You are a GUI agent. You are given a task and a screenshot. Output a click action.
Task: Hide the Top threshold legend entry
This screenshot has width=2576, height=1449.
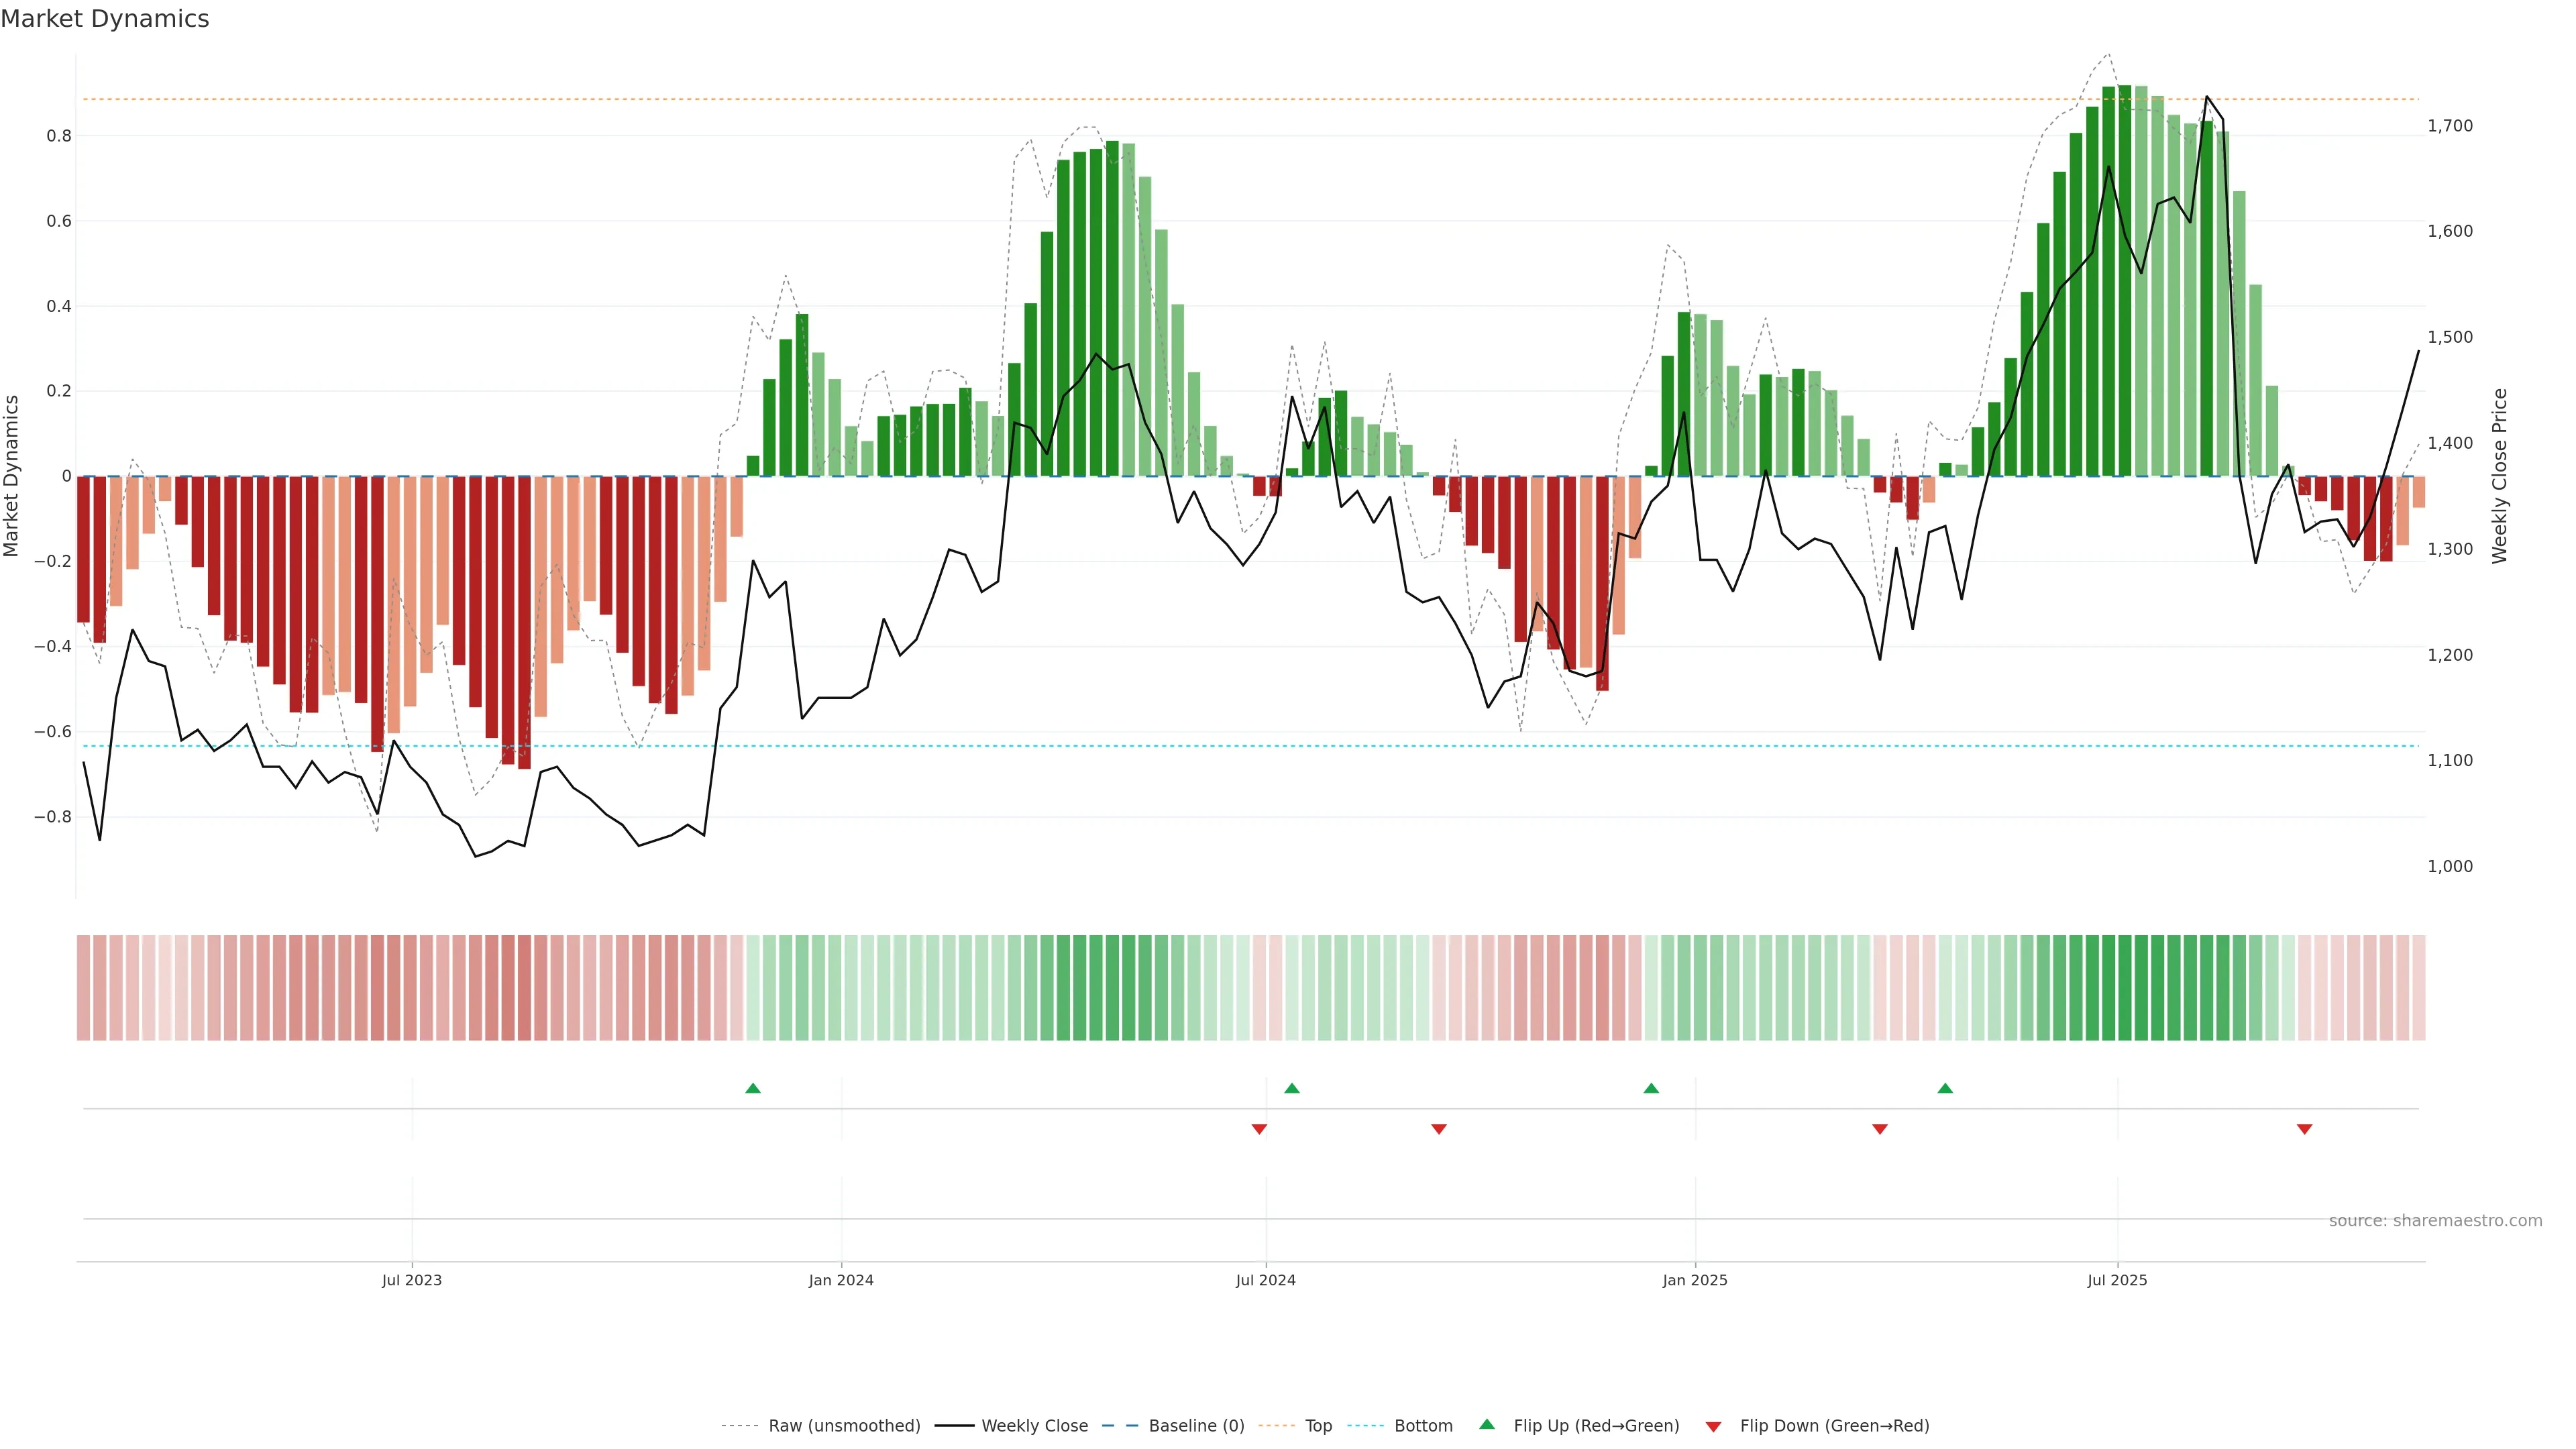pos(1318,1426)
